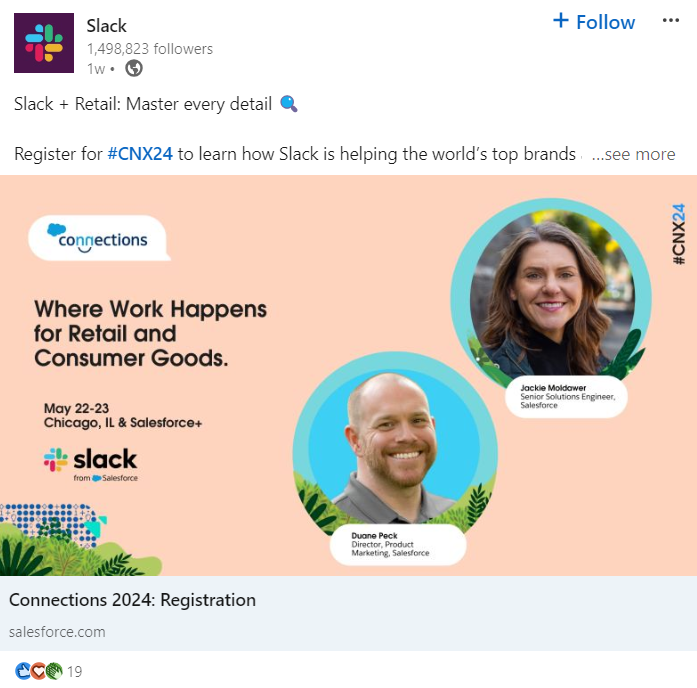
Task: Open the #CNX24 hashtag link
Action: click(x=140, y=154)
